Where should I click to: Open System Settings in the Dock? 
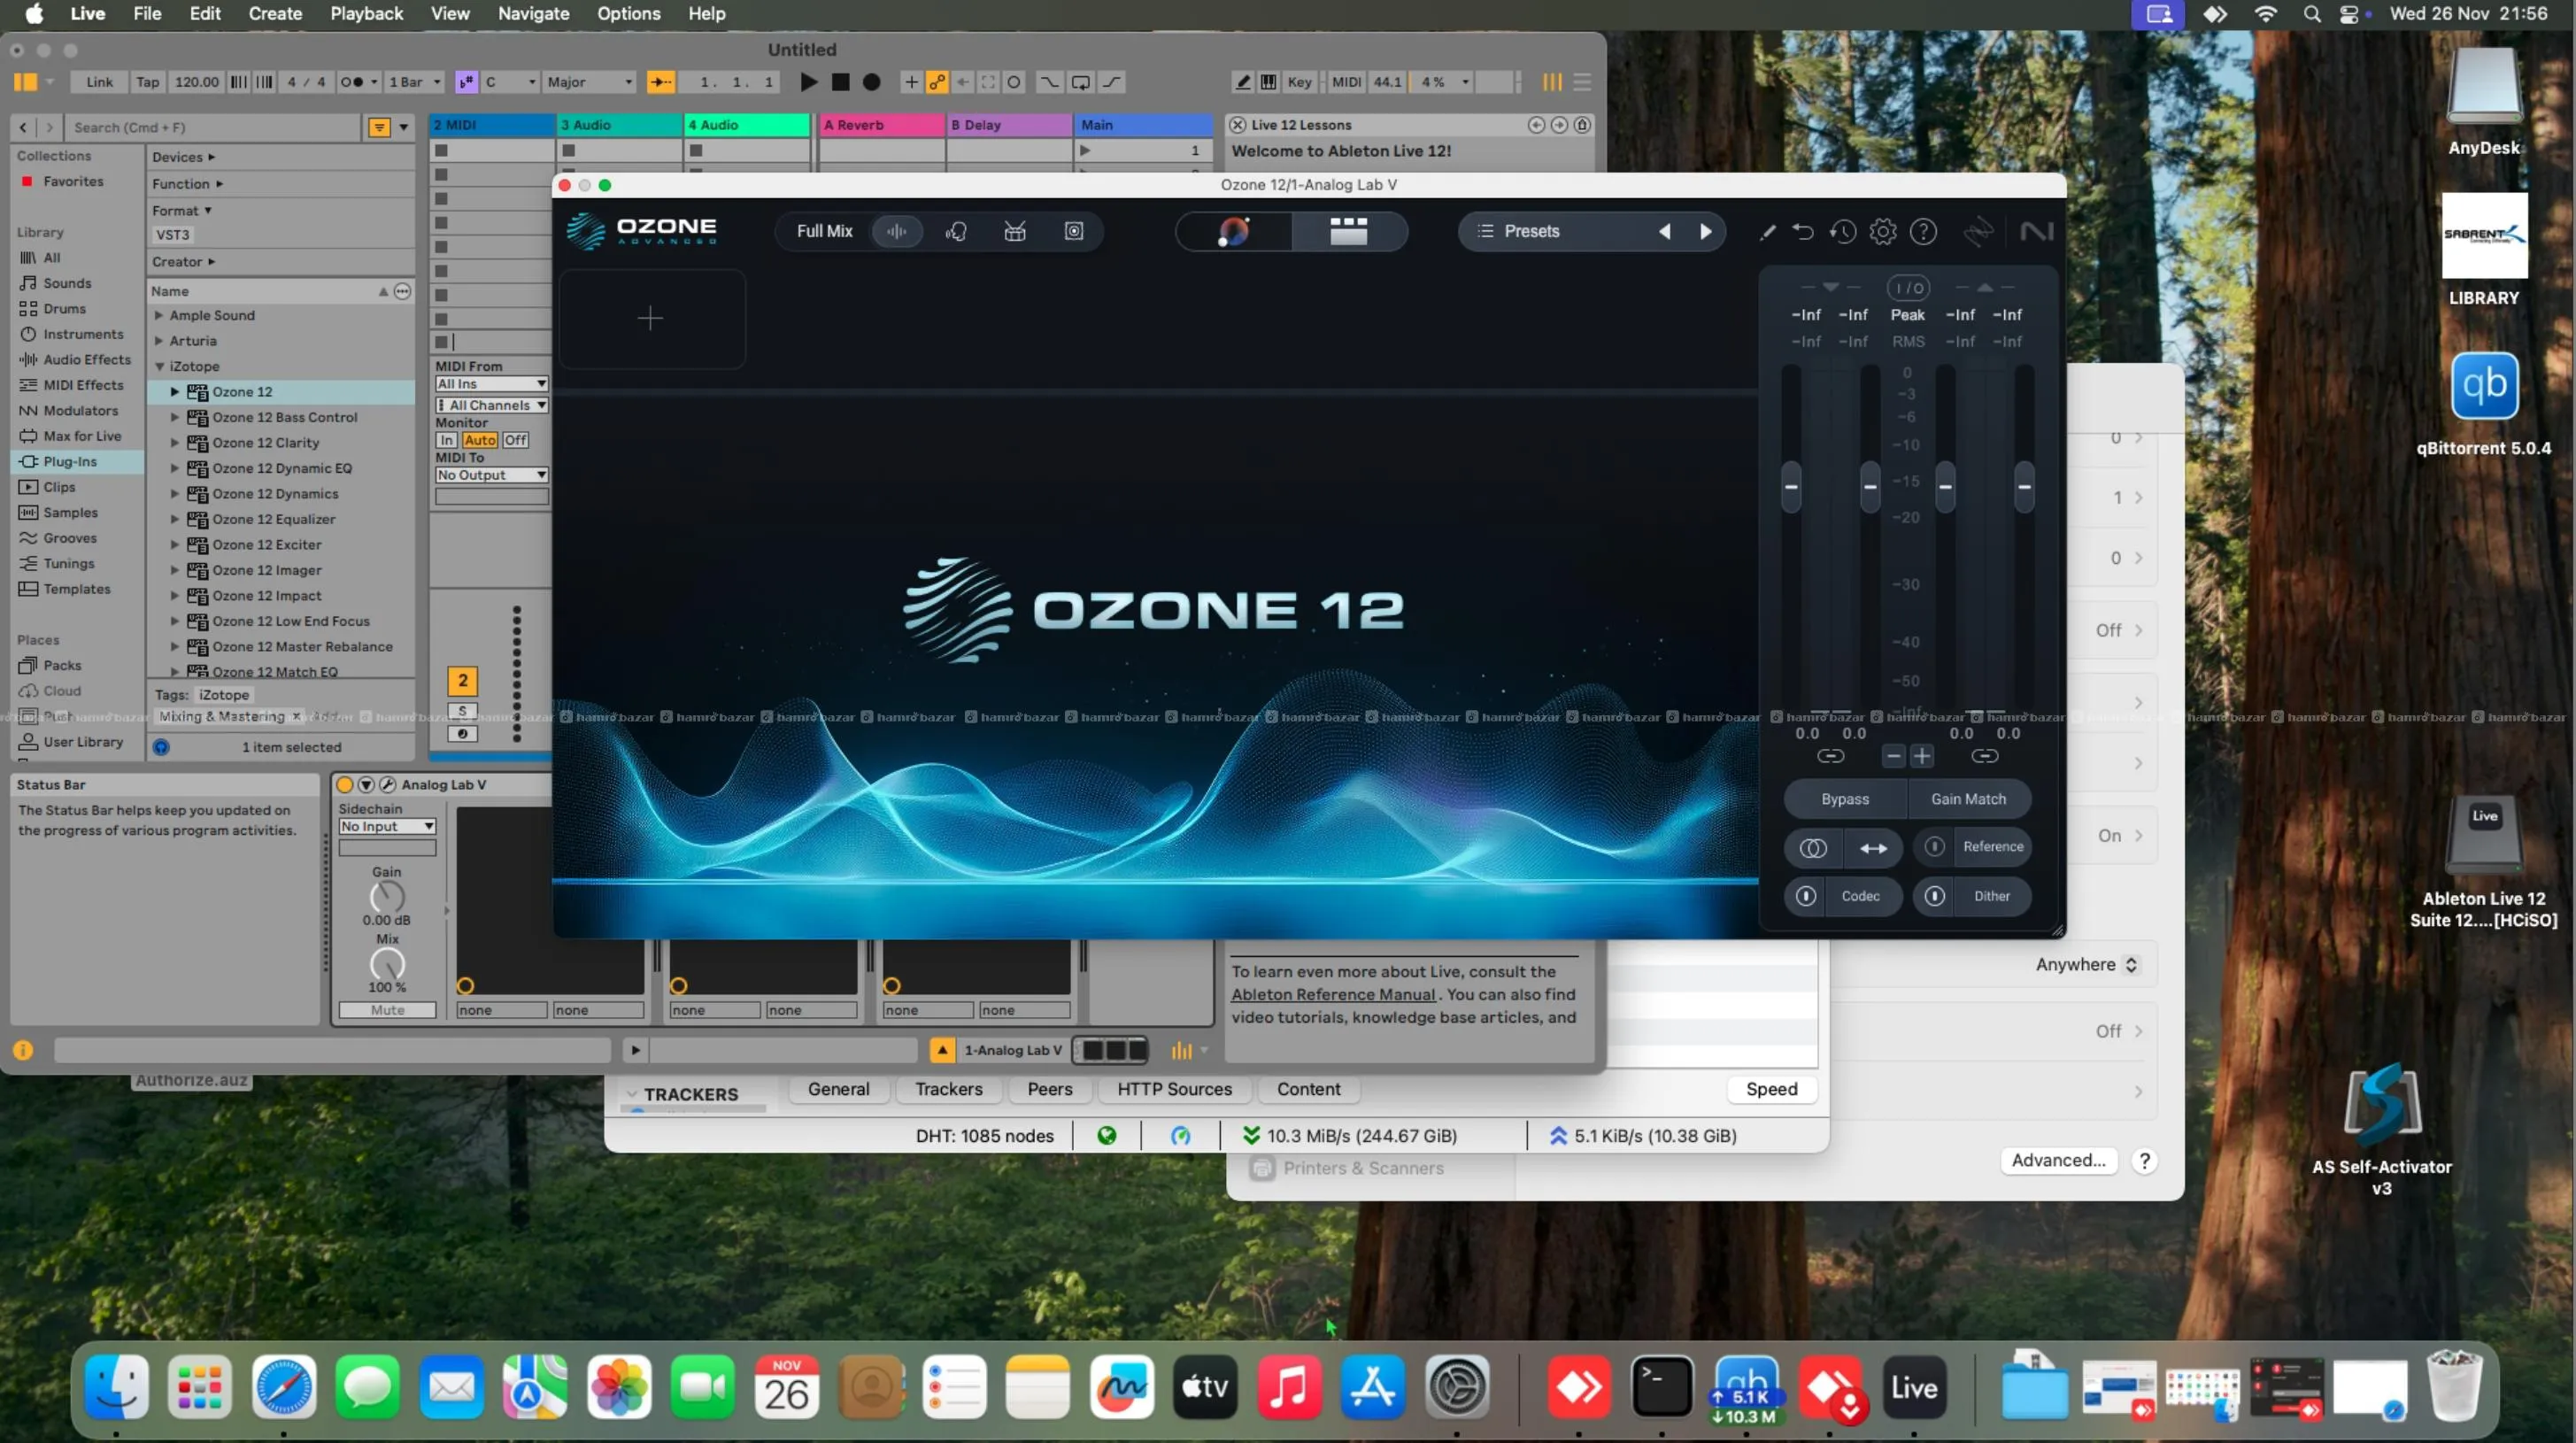(1457, 1386)
